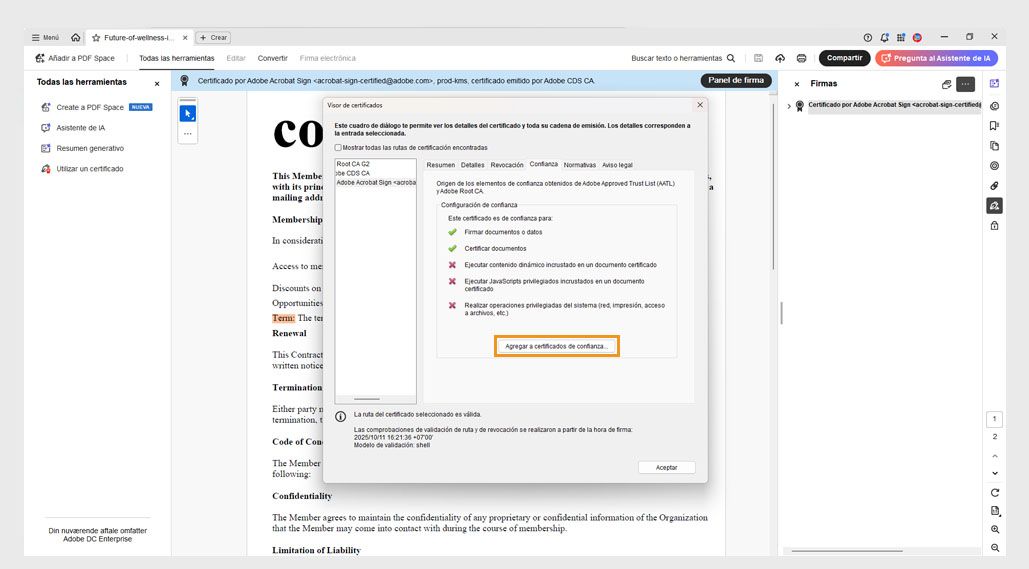Switch to Todas las herramientas tab
Screen dimensions: 1029x569
[x=177, y=58]
